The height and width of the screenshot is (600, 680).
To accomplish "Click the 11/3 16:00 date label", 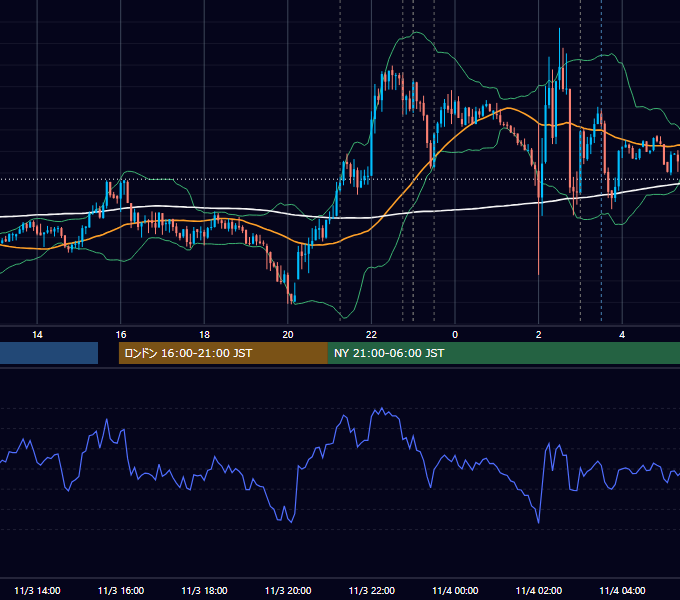I will pos(121,590).
